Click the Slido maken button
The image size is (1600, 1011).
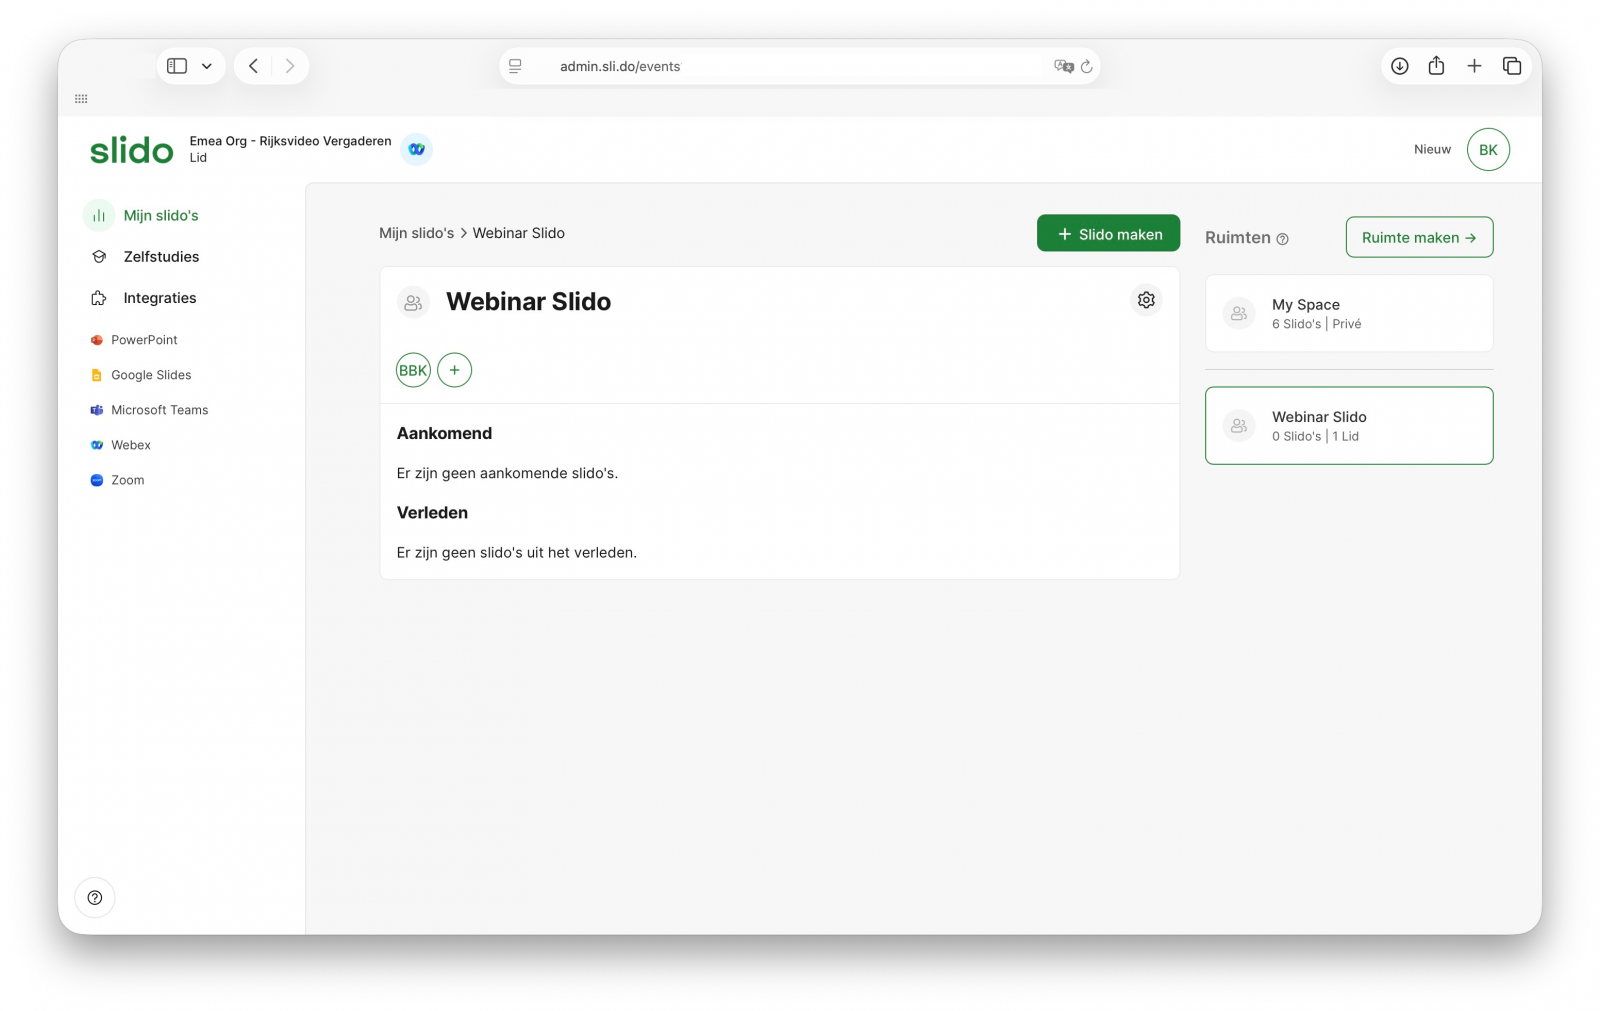[1108, 234]
